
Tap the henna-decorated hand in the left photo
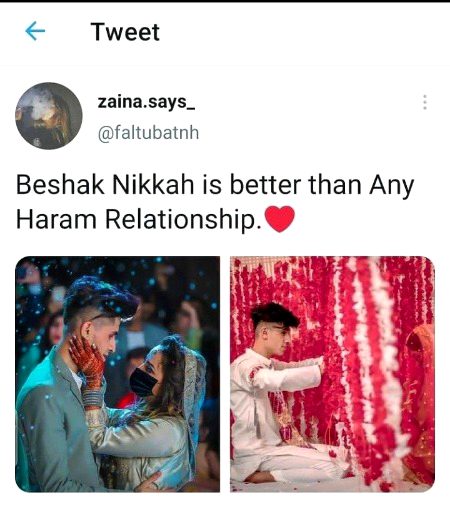click(87, 362)
